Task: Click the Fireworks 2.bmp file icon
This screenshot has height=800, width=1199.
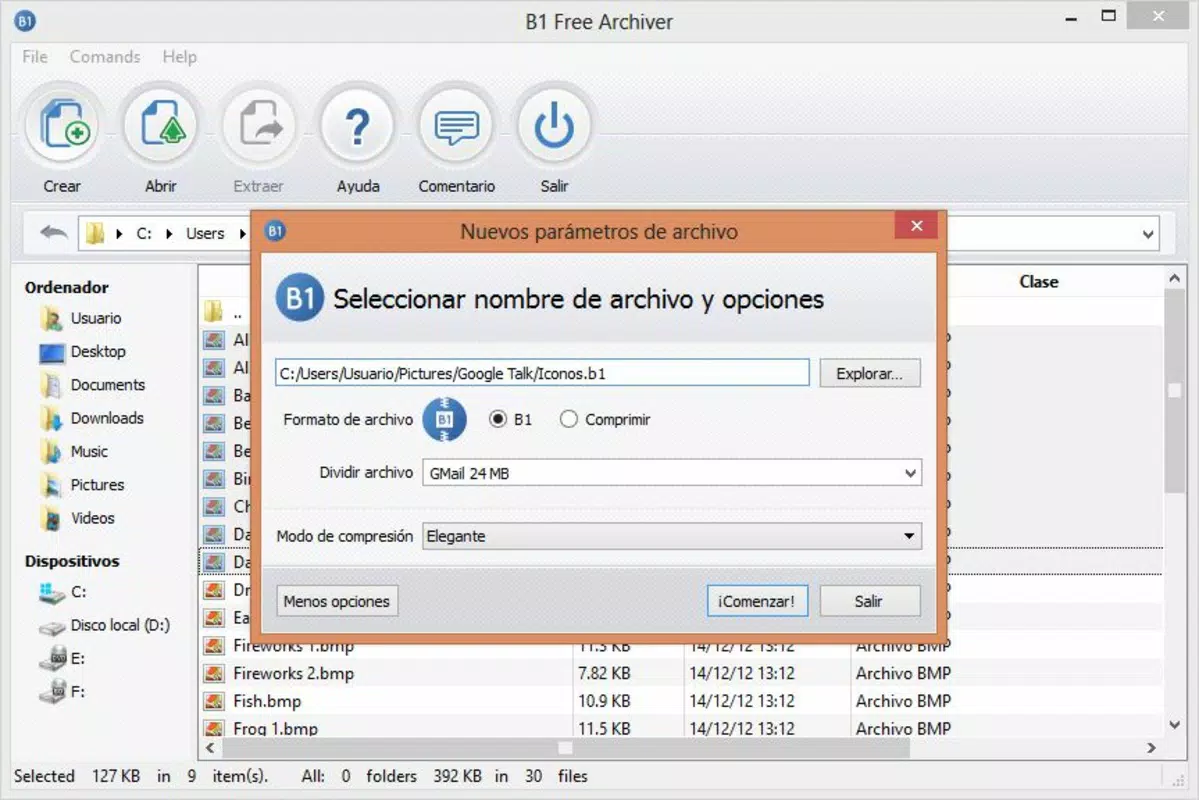Action: point(214,673)
